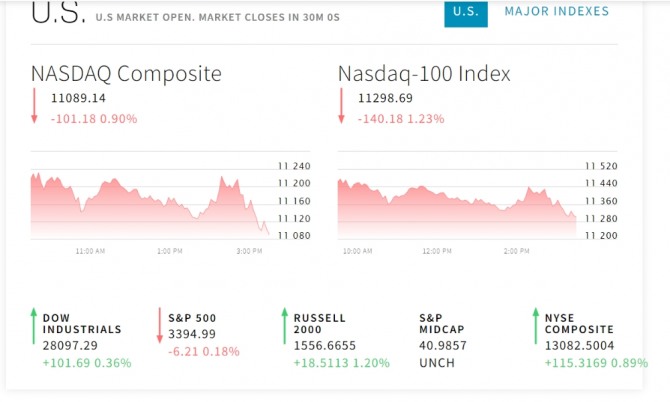Open the NYSE Composite index link

point(578,323)
